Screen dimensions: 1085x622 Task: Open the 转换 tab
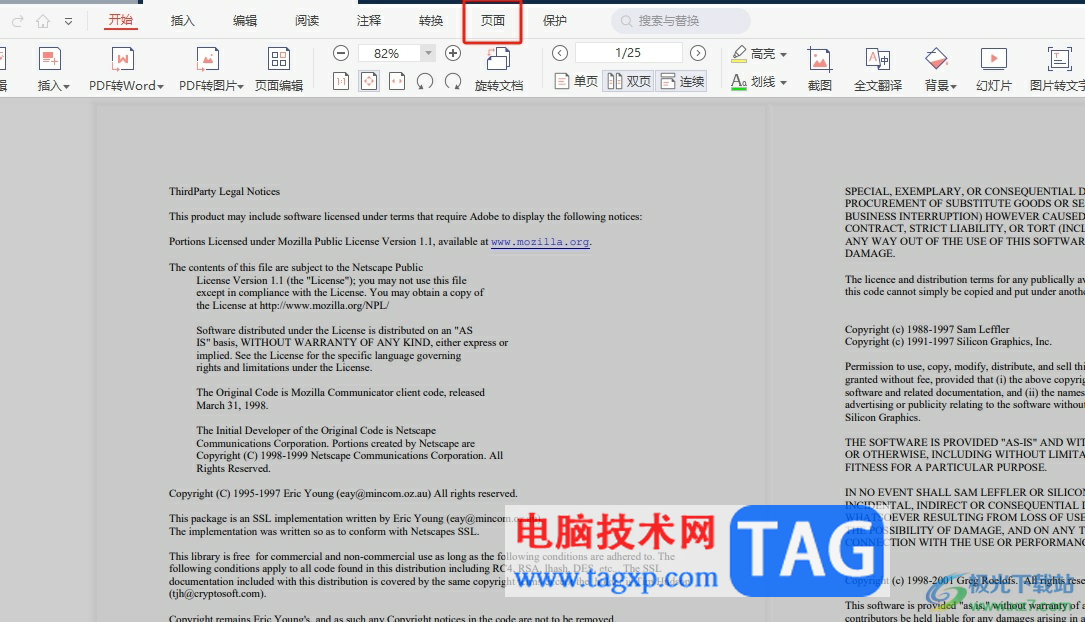tap(430, 21)
